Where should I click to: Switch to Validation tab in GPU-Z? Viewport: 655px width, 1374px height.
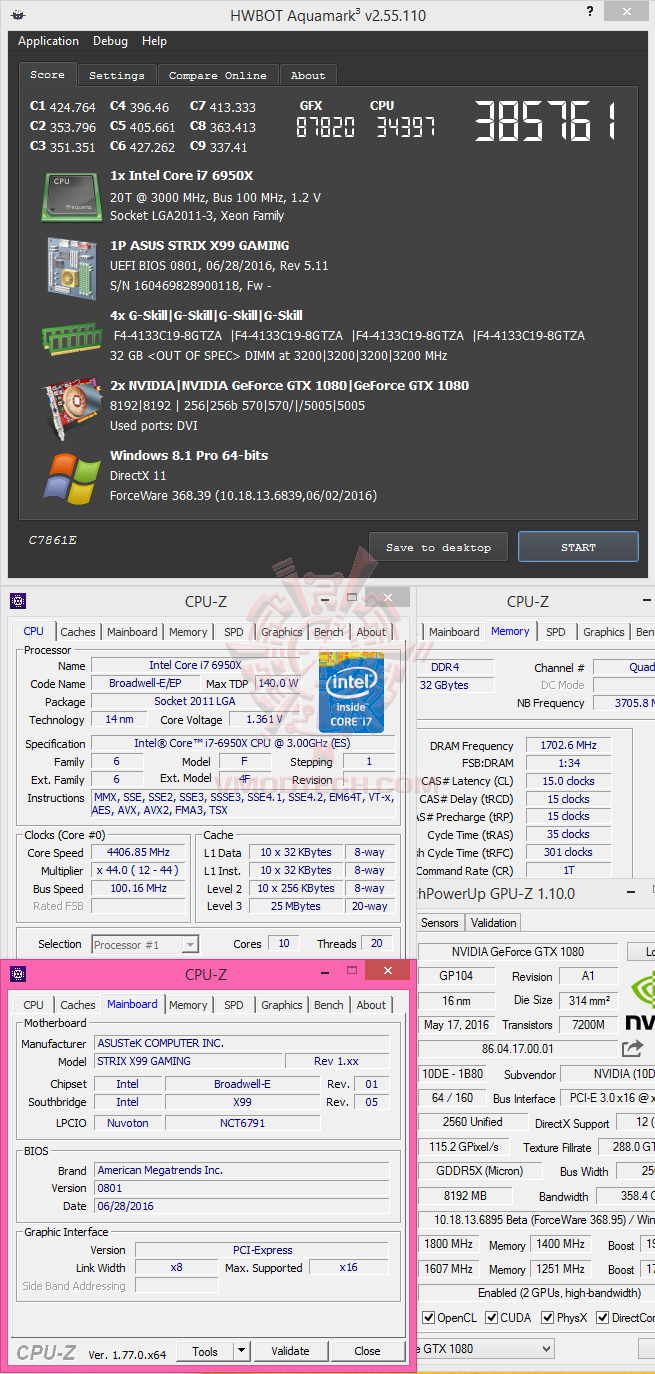click(494, 923)
